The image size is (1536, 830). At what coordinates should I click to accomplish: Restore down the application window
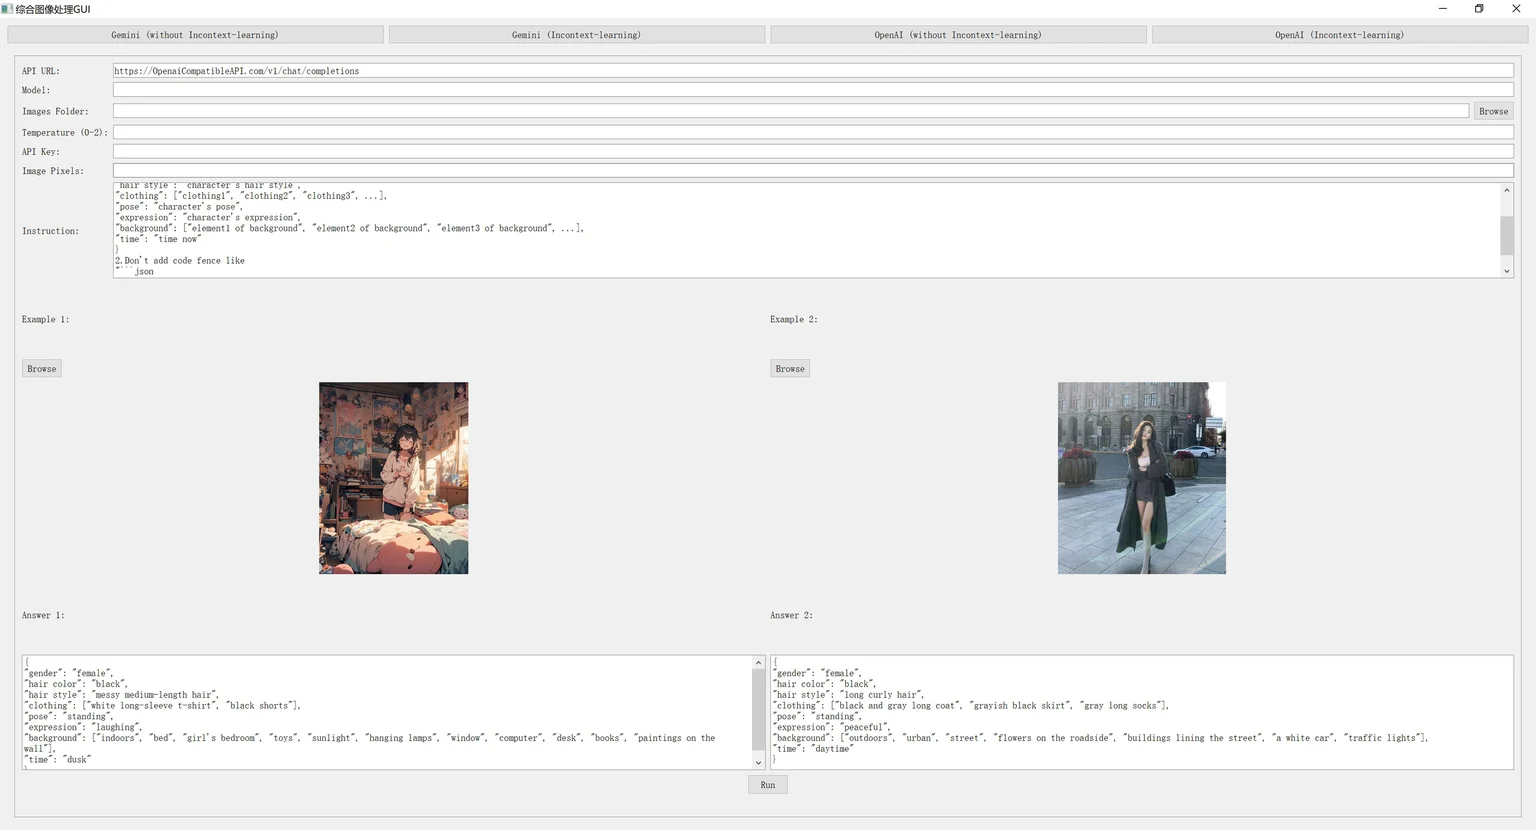click(x=1480, y=9)
